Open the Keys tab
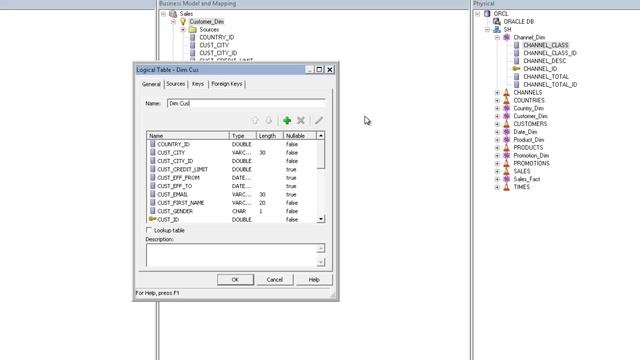This screenshot has height=360, width=640. [x=198, y=84]
